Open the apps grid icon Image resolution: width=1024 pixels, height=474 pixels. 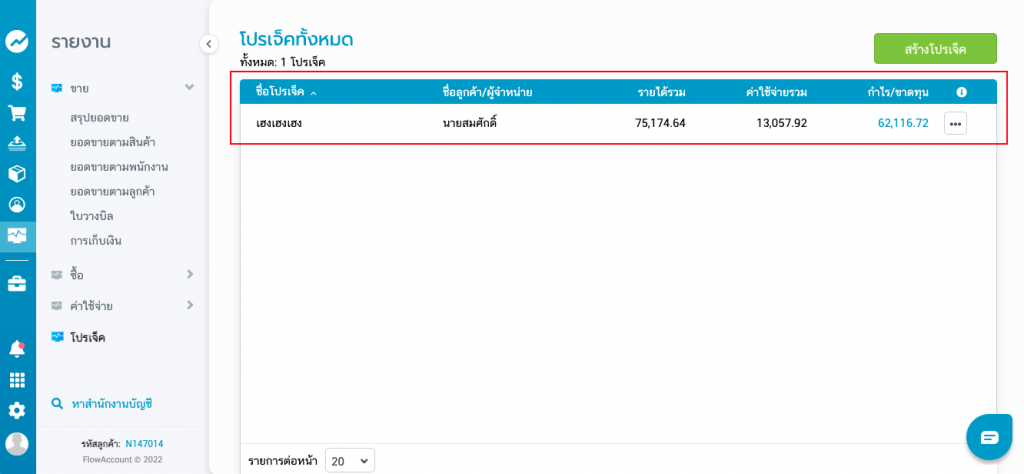coord(17,380)
